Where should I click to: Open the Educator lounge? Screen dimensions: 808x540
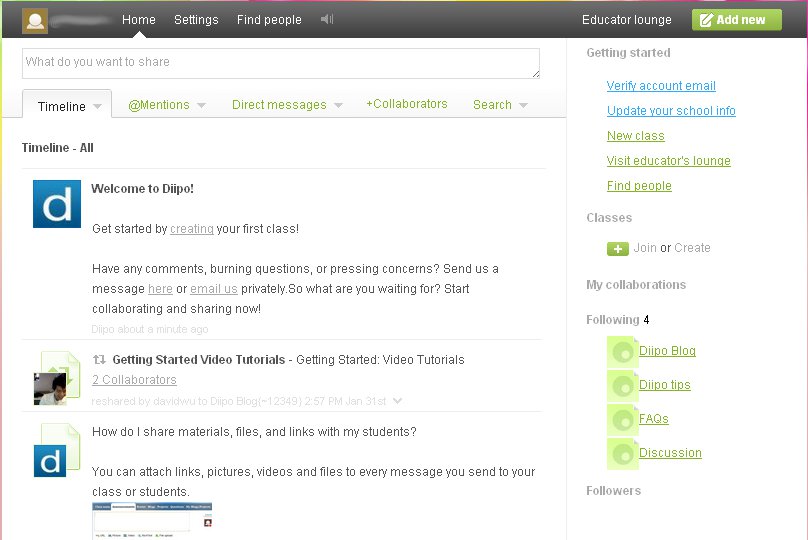click(x=627, y=20)
